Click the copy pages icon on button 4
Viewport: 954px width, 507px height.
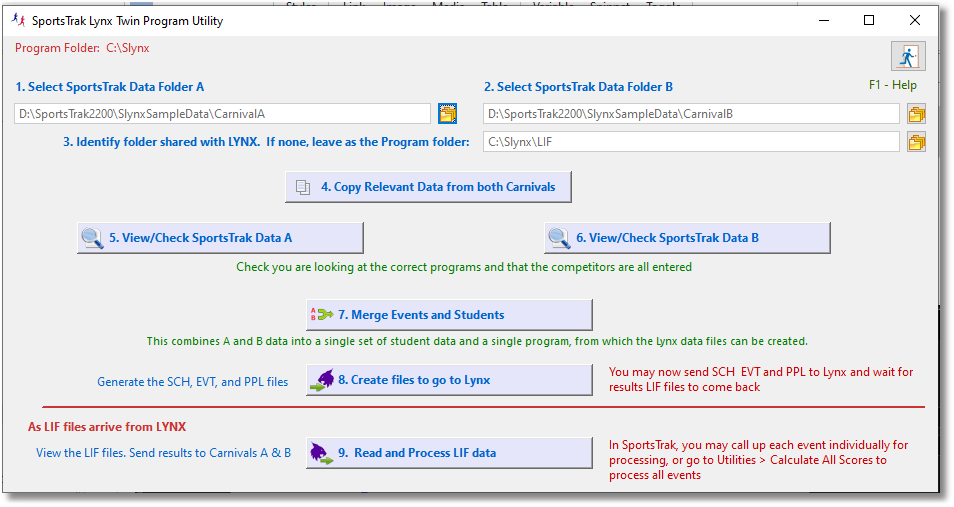(303, 187)
